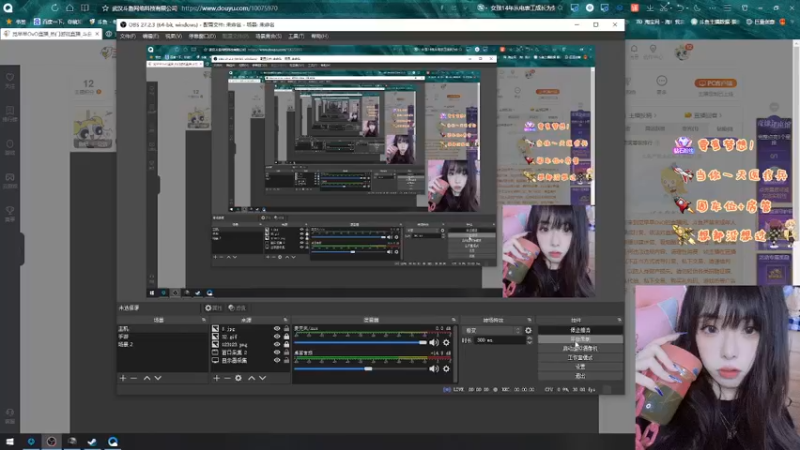
Task: Open source 属性 properties button
Action: [214, 308]
